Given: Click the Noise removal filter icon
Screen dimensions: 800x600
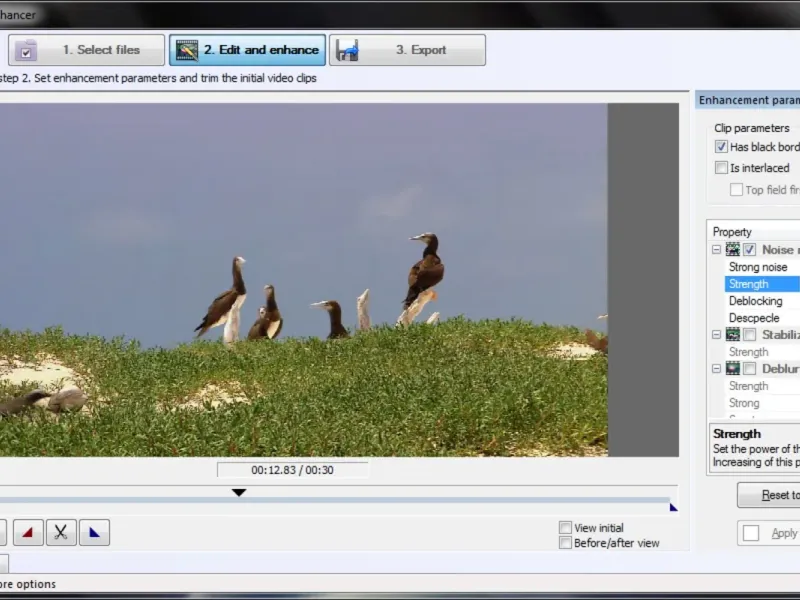Looking at the screenshot, I should [733, 250].
